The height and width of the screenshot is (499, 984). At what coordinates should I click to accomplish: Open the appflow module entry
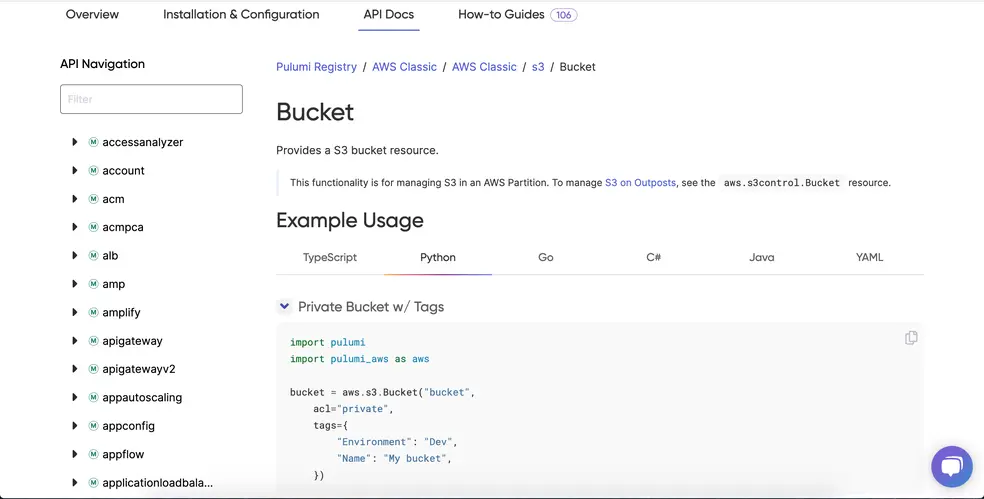123,454
